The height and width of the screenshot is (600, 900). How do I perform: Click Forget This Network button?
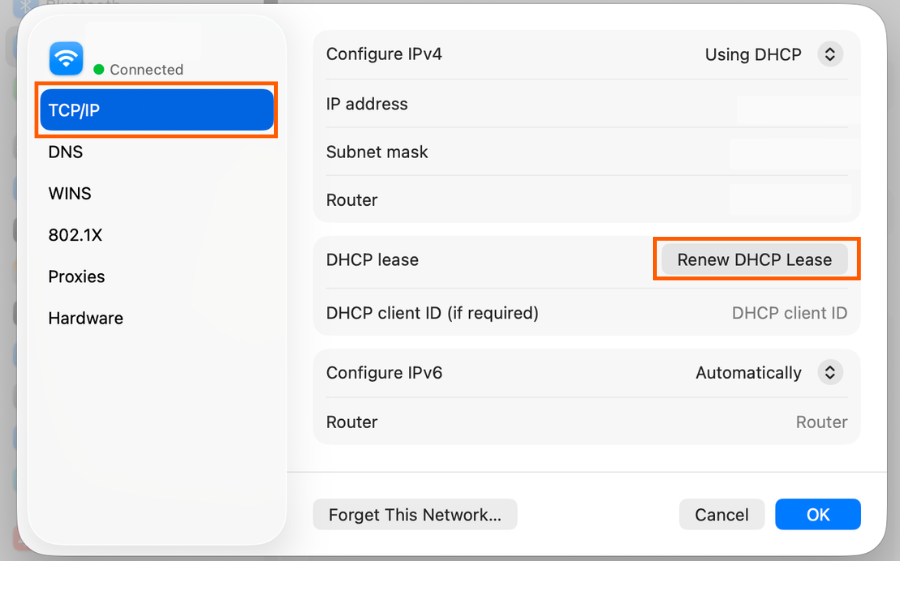click(415, 514)
